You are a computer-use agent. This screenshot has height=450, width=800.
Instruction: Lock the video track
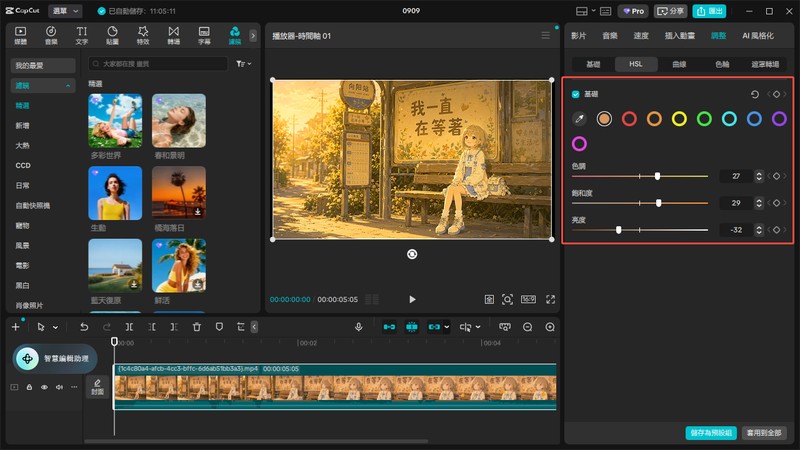29,387
